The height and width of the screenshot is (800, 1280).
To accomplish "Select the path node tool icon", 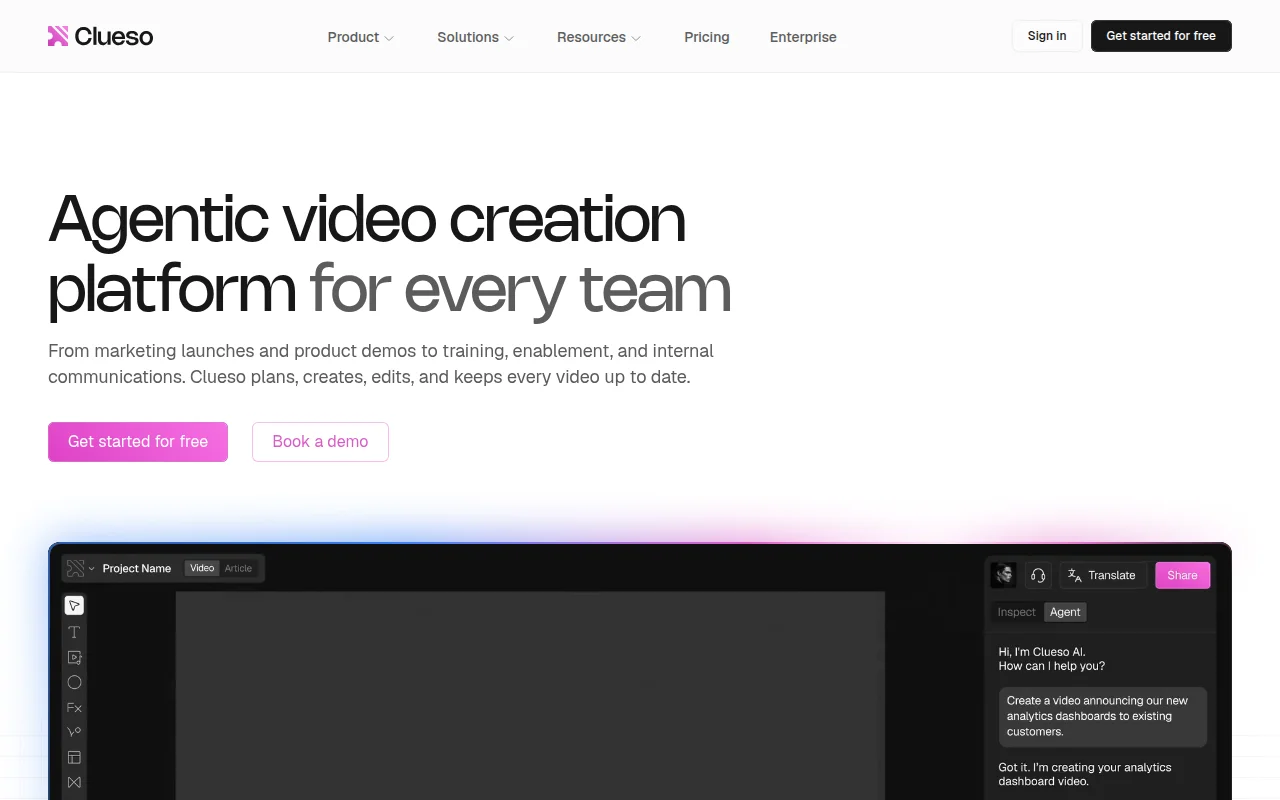I will point(74,732).
